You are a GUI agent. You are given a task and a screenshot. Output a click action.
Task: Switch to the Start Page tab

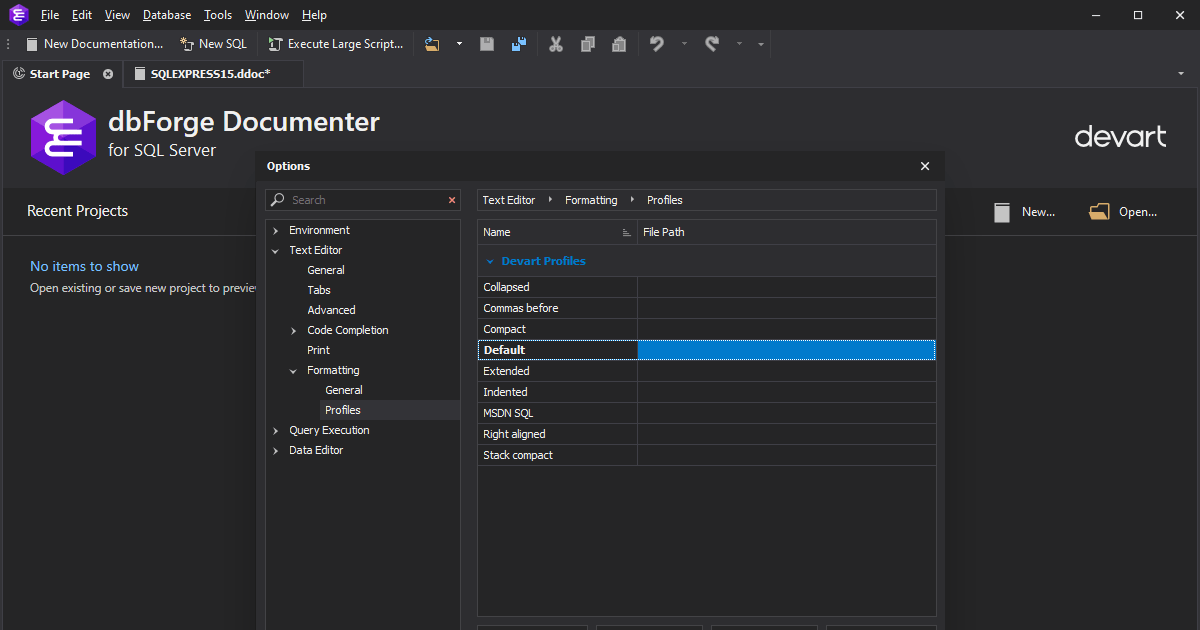pyautogui.click(x=60, y=73)
